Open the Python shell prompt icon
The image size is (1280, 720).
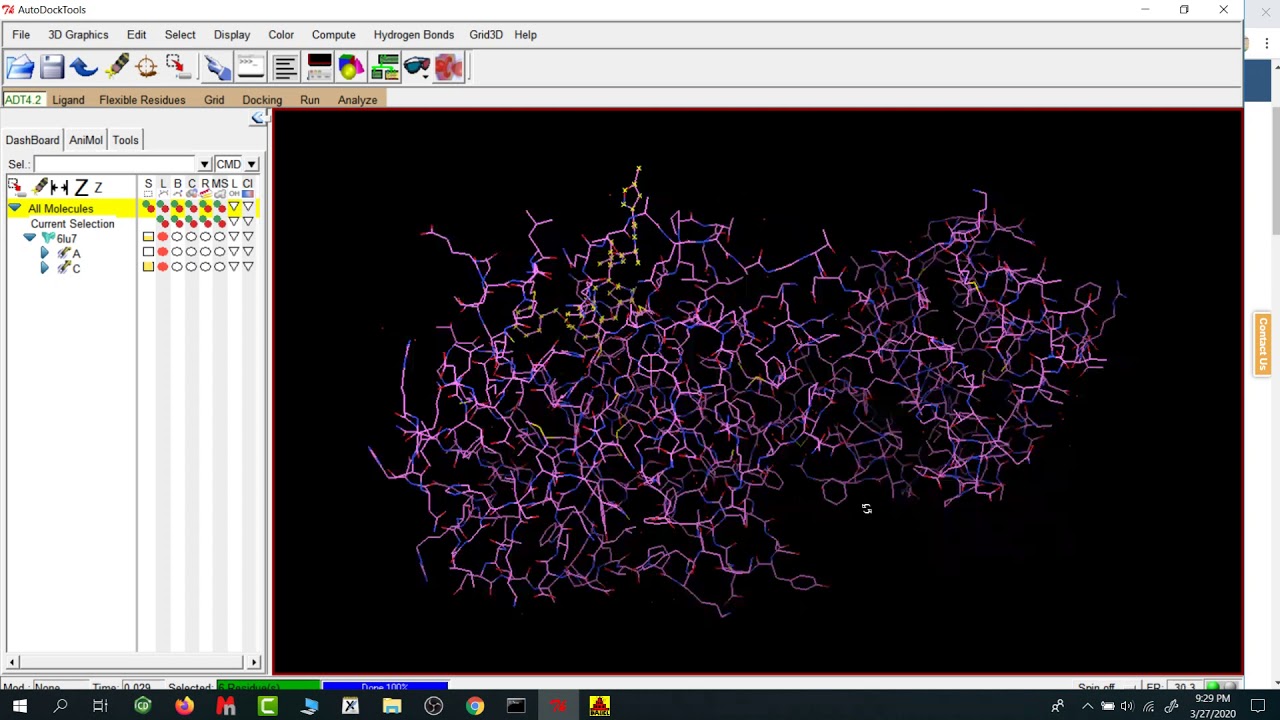click(250, 67)
